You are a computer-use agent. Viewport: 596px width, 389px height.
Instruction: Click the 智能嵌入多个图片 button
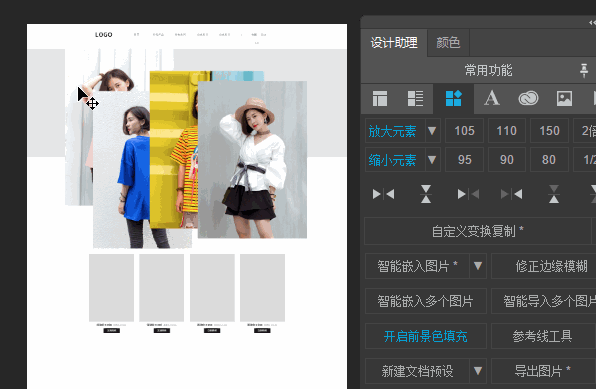pos(426,301)
